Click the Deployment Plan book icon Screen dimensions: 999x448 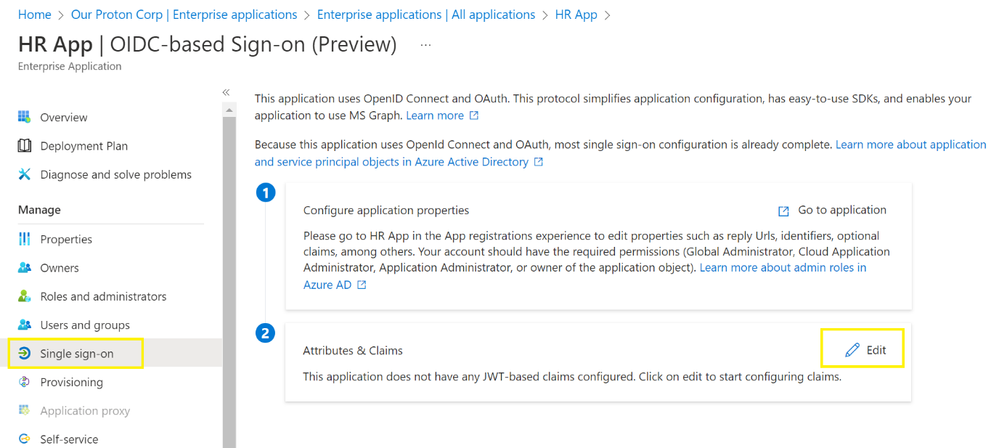click(24, 146)
